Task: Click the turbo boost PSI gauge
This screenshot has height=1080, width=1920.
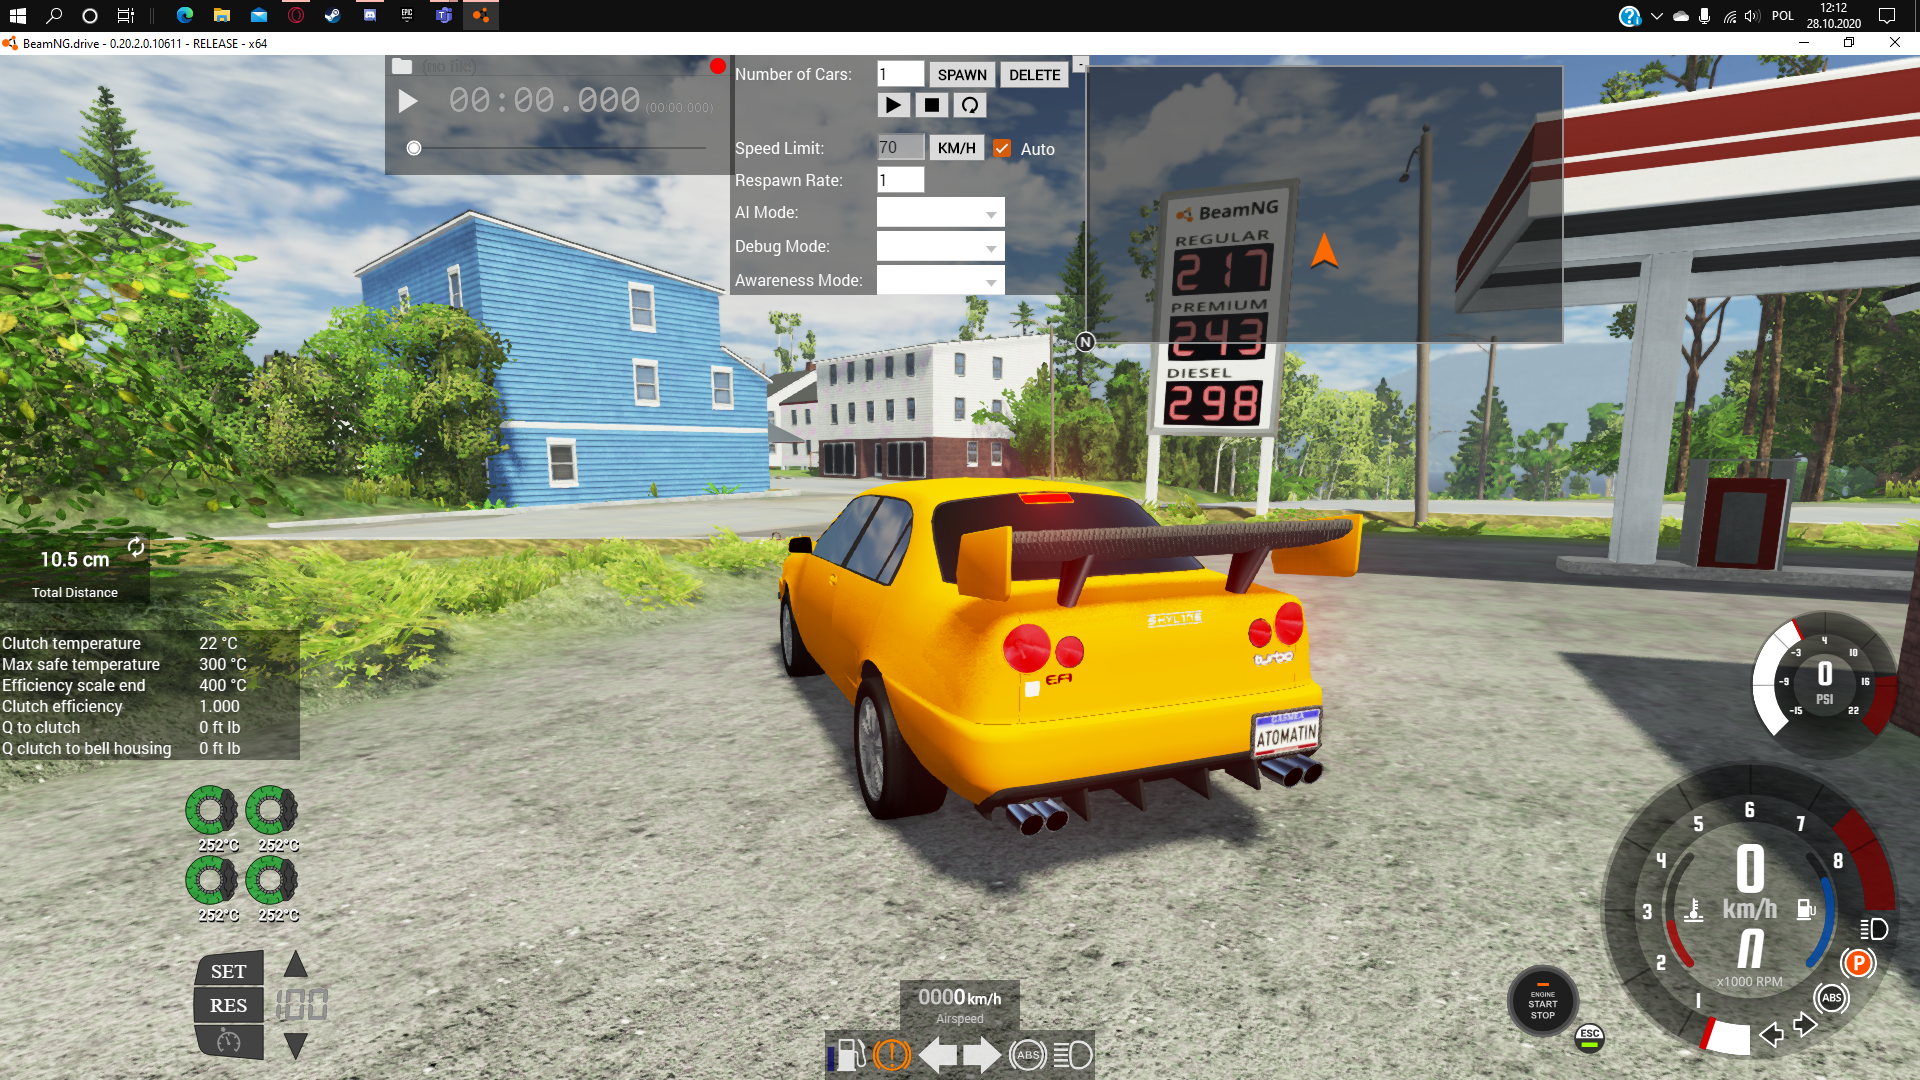Action: click(x=1824, y=683)
